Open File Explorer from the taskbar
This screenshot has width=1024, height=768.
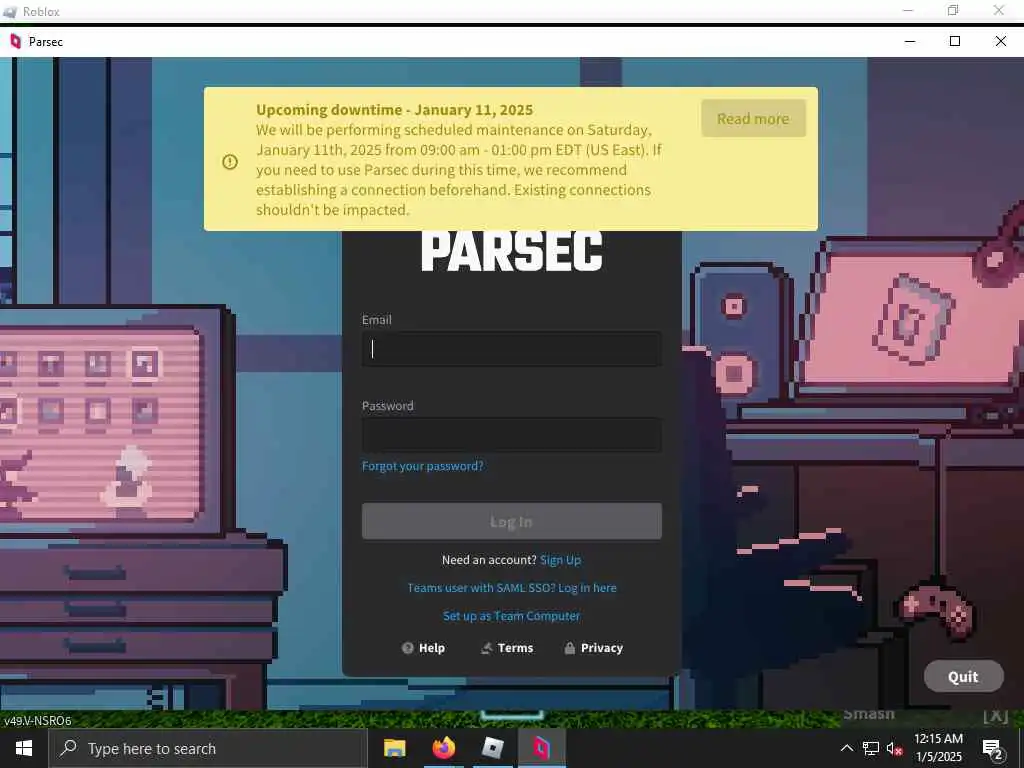point(394,748)
